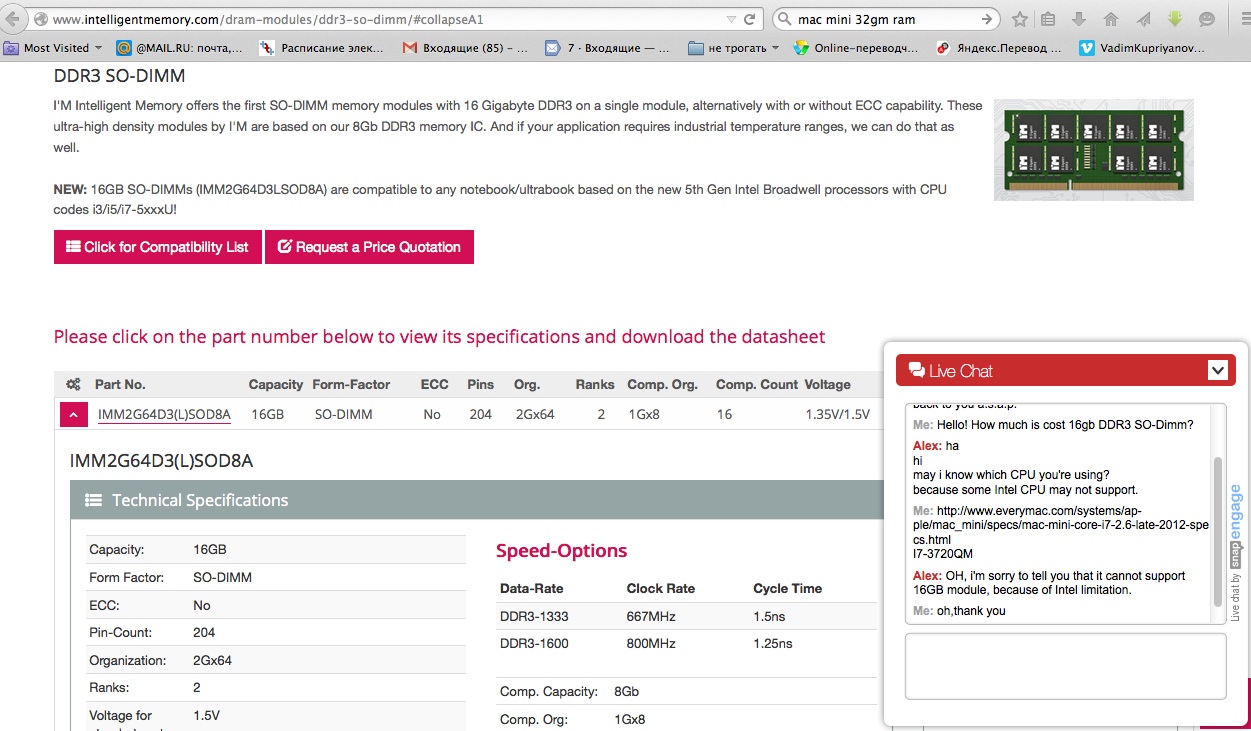
Task: Open the IMM2G64D3(L)SOD8A part number link
Action: coord(164,415)
